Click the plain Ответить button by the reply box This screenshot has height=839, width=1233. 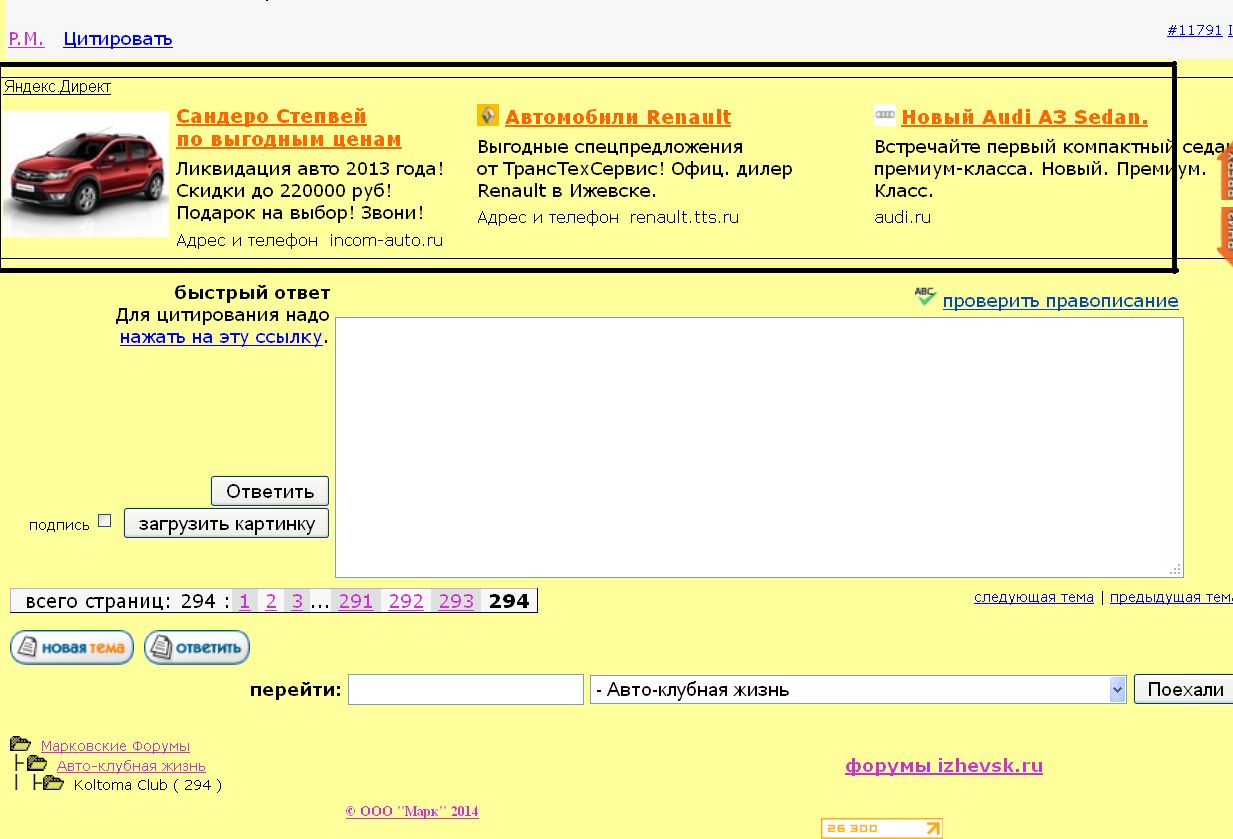point(270,491)
